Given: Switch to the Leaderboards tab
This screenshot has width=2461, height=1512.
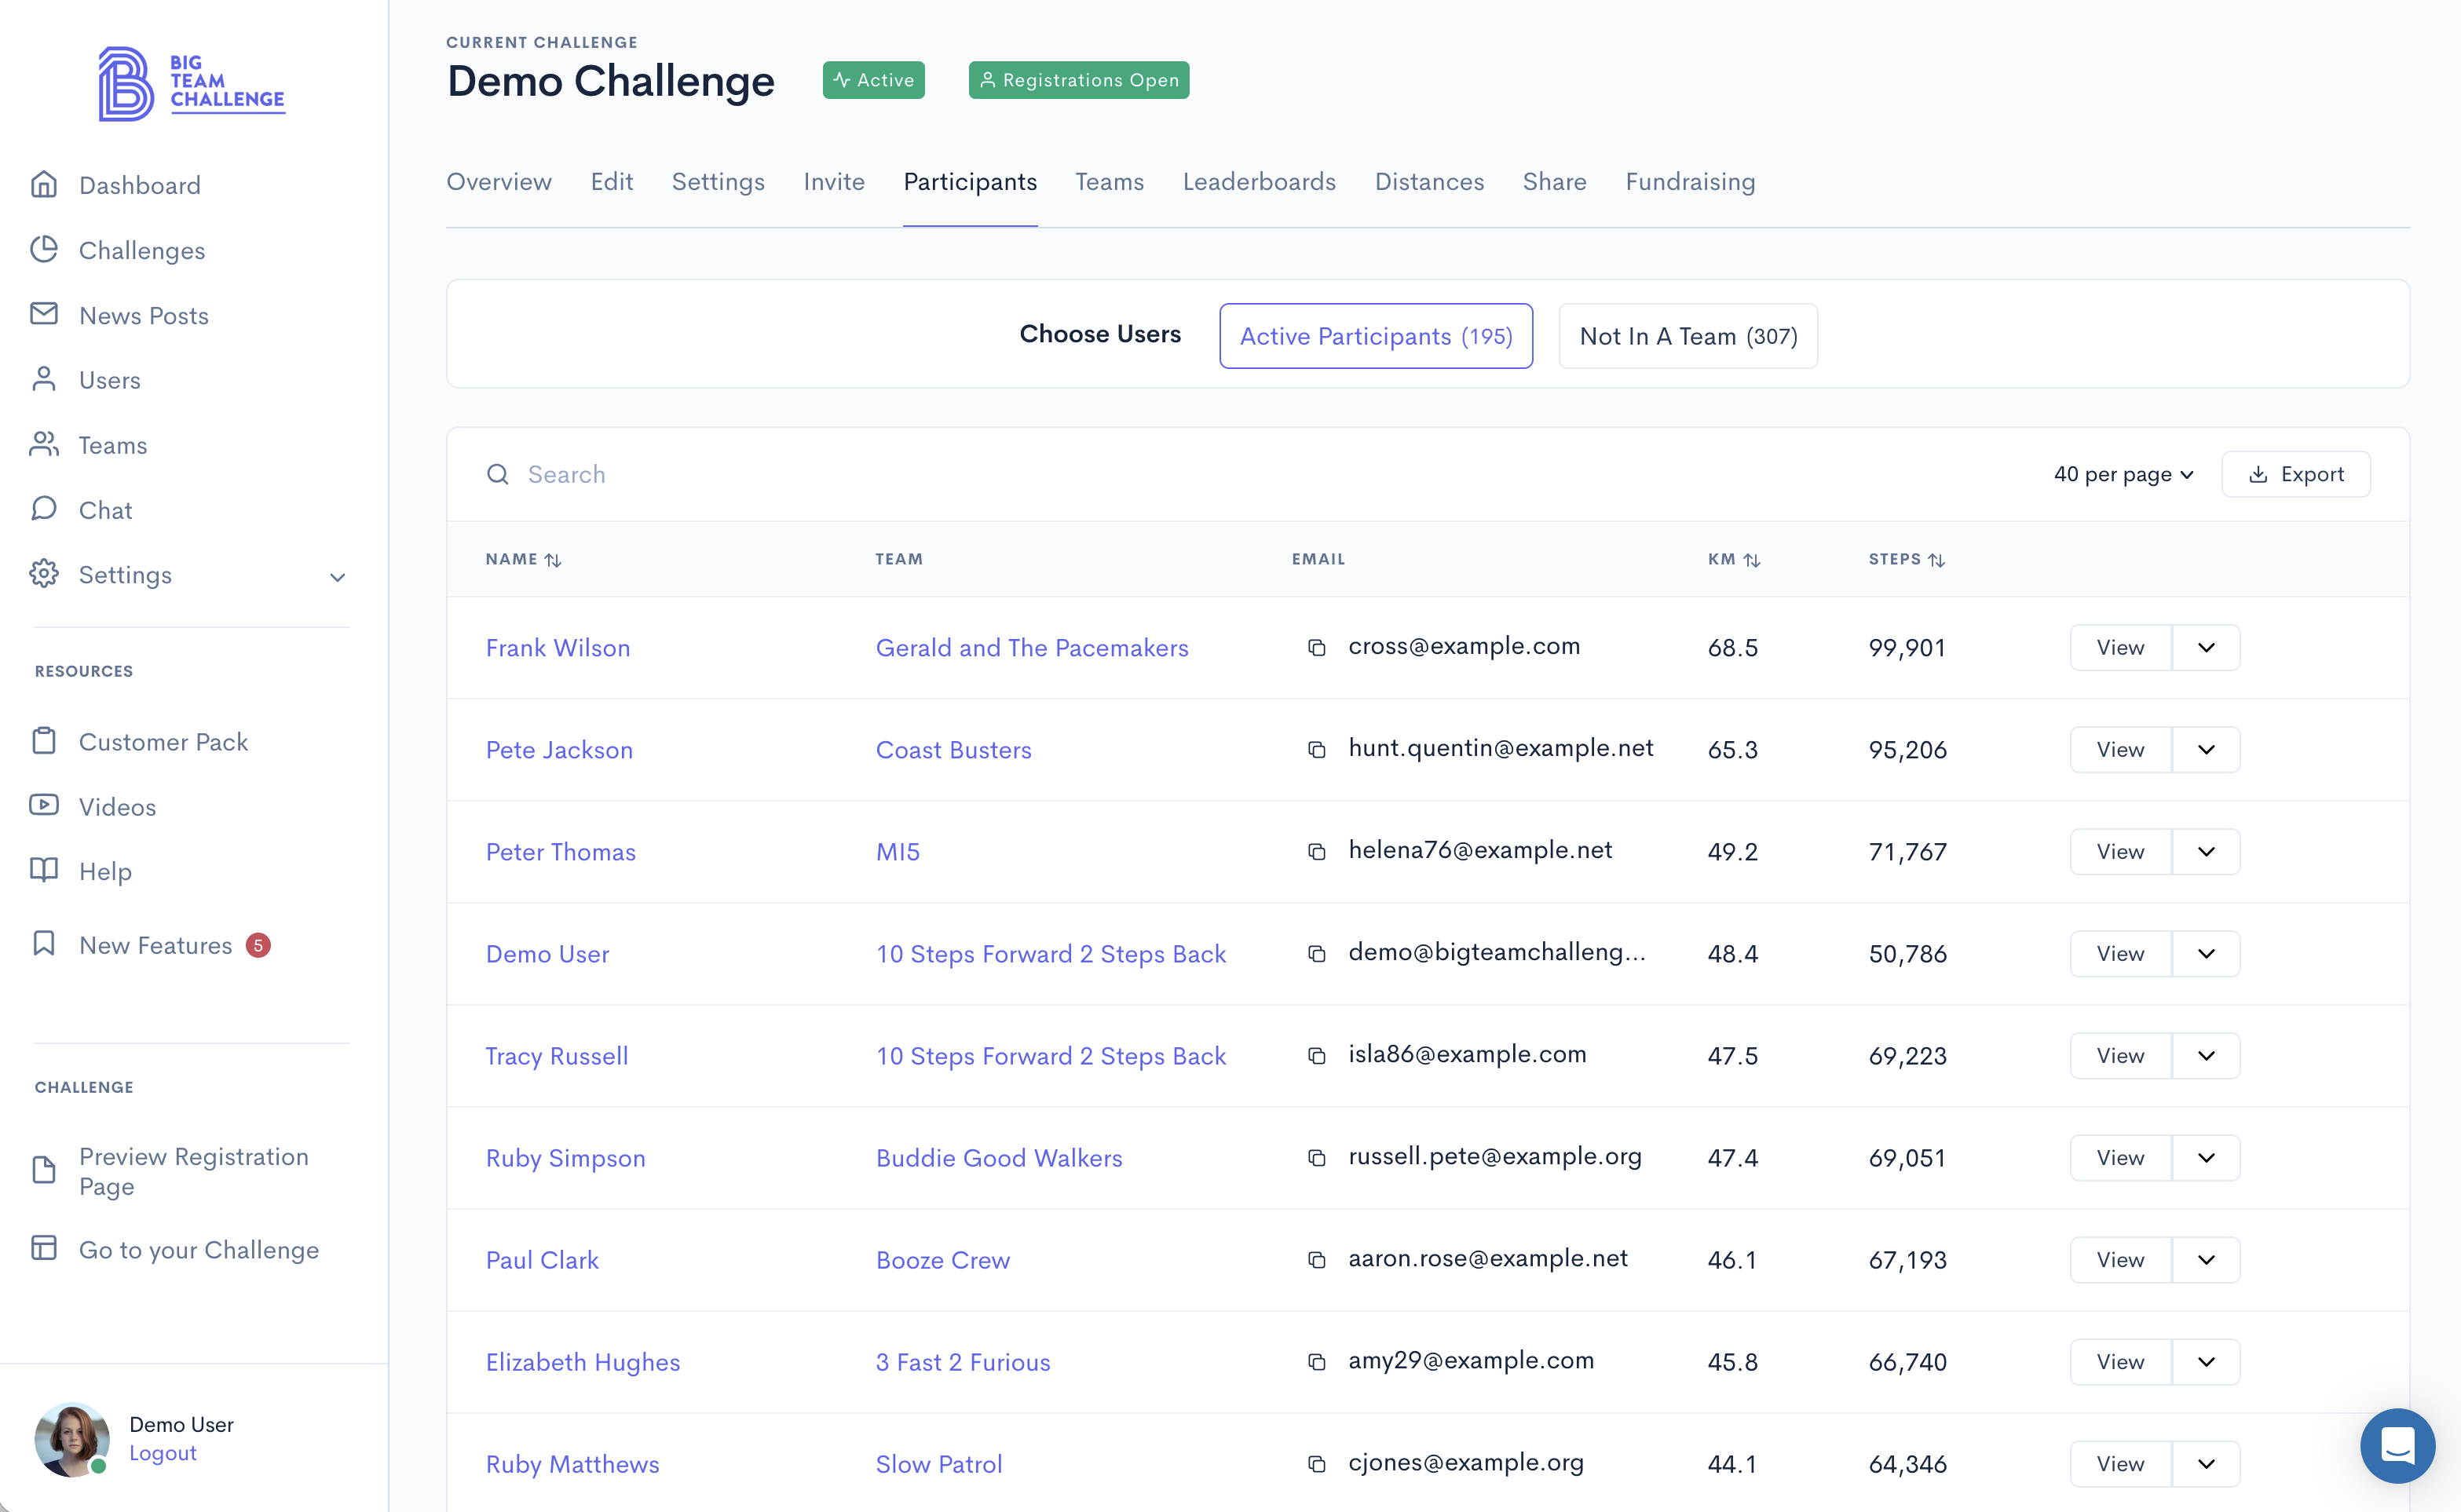Looking at the screenshot, I should (x=1258, y=182).
